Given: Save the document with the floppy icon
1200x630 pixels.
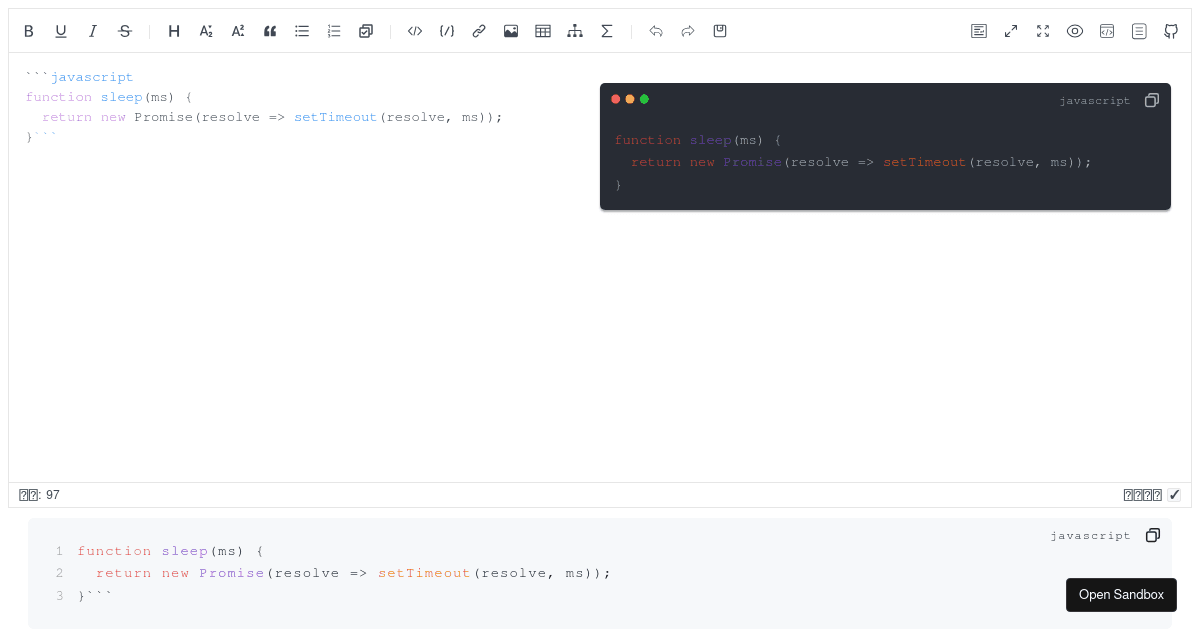Looking at the screenshot, I should (x=719, y=31).
